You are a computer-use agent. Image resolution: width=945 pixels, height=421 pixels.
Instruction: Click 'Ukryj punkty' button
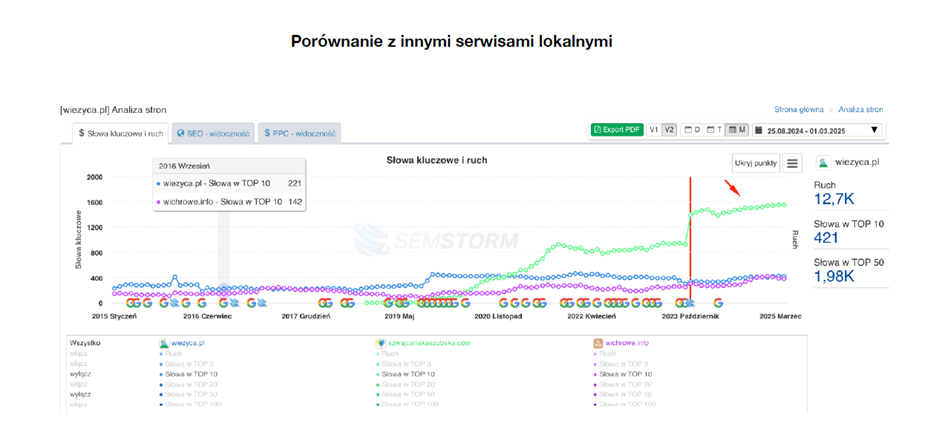click(x=756, y=163)
